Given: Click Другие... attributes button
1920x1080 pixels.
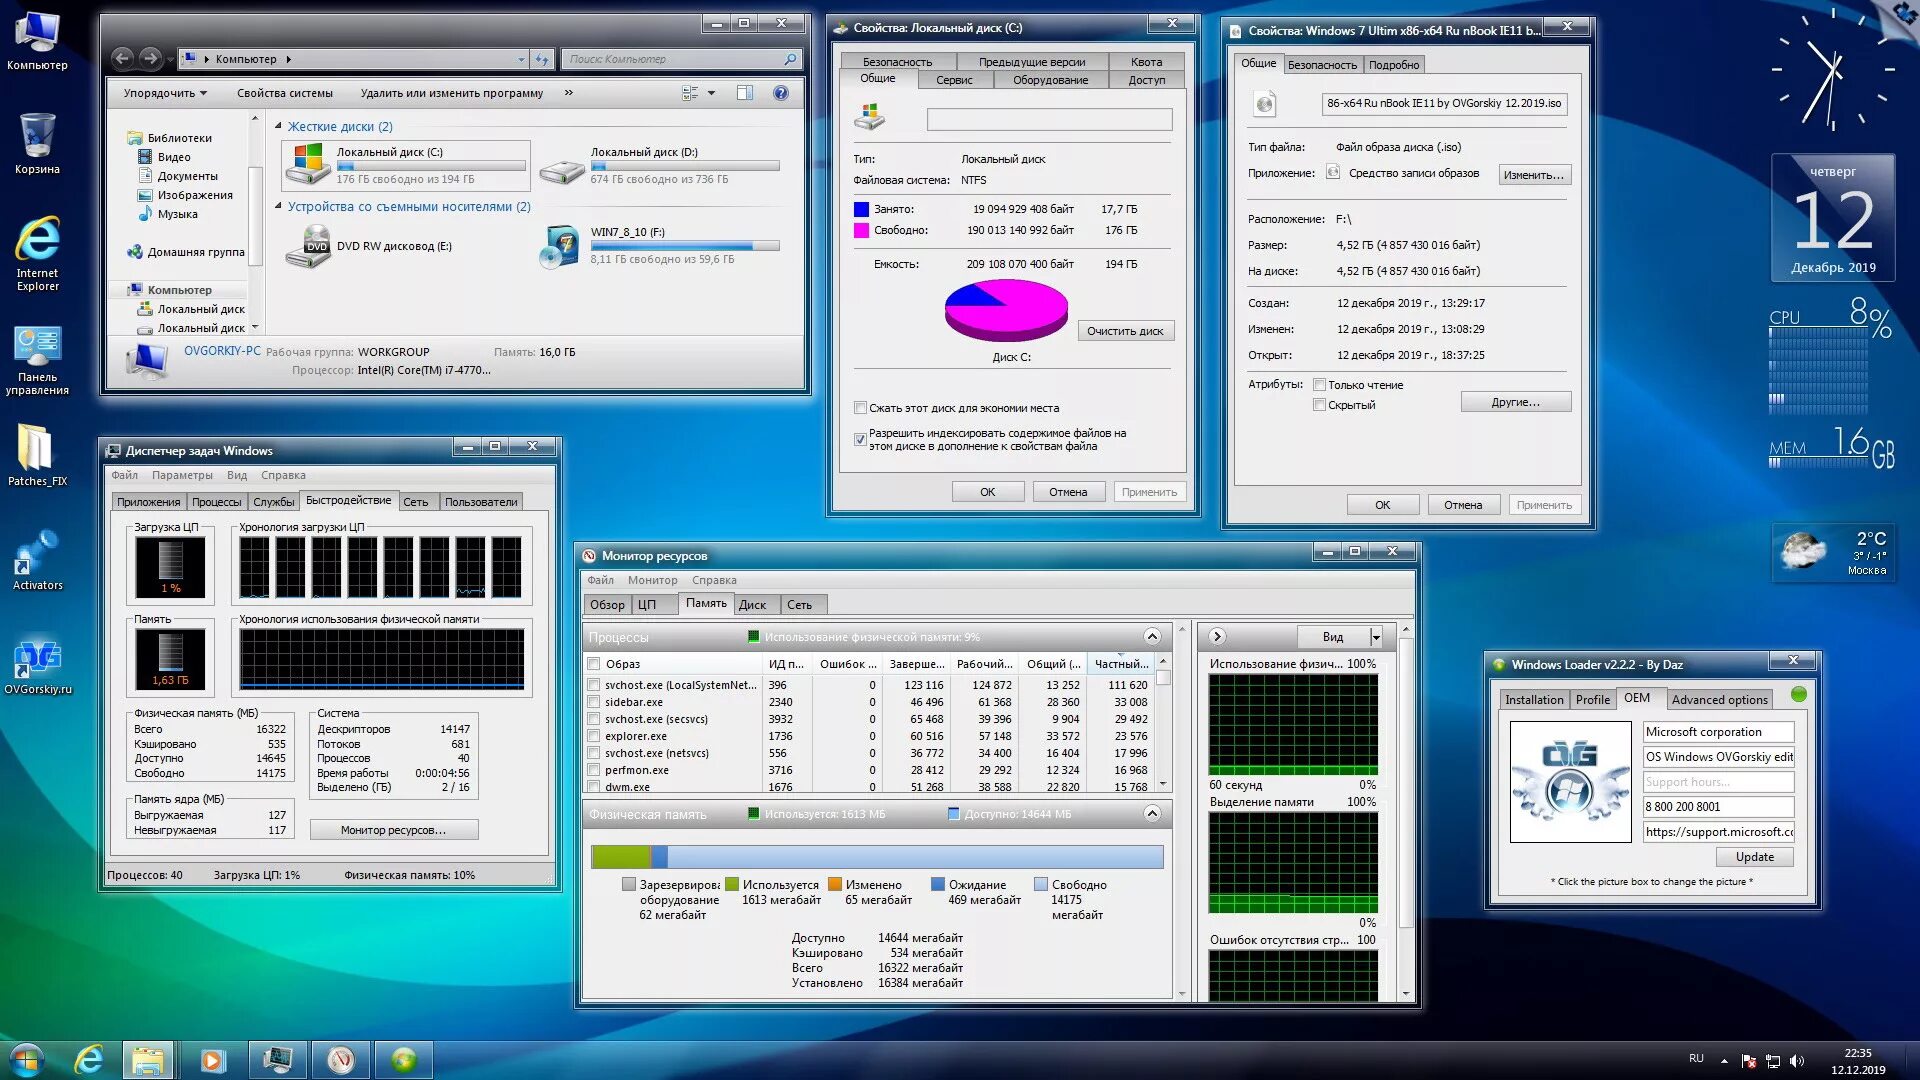Looking at the screenshot, I should [x=1516, y=402].
